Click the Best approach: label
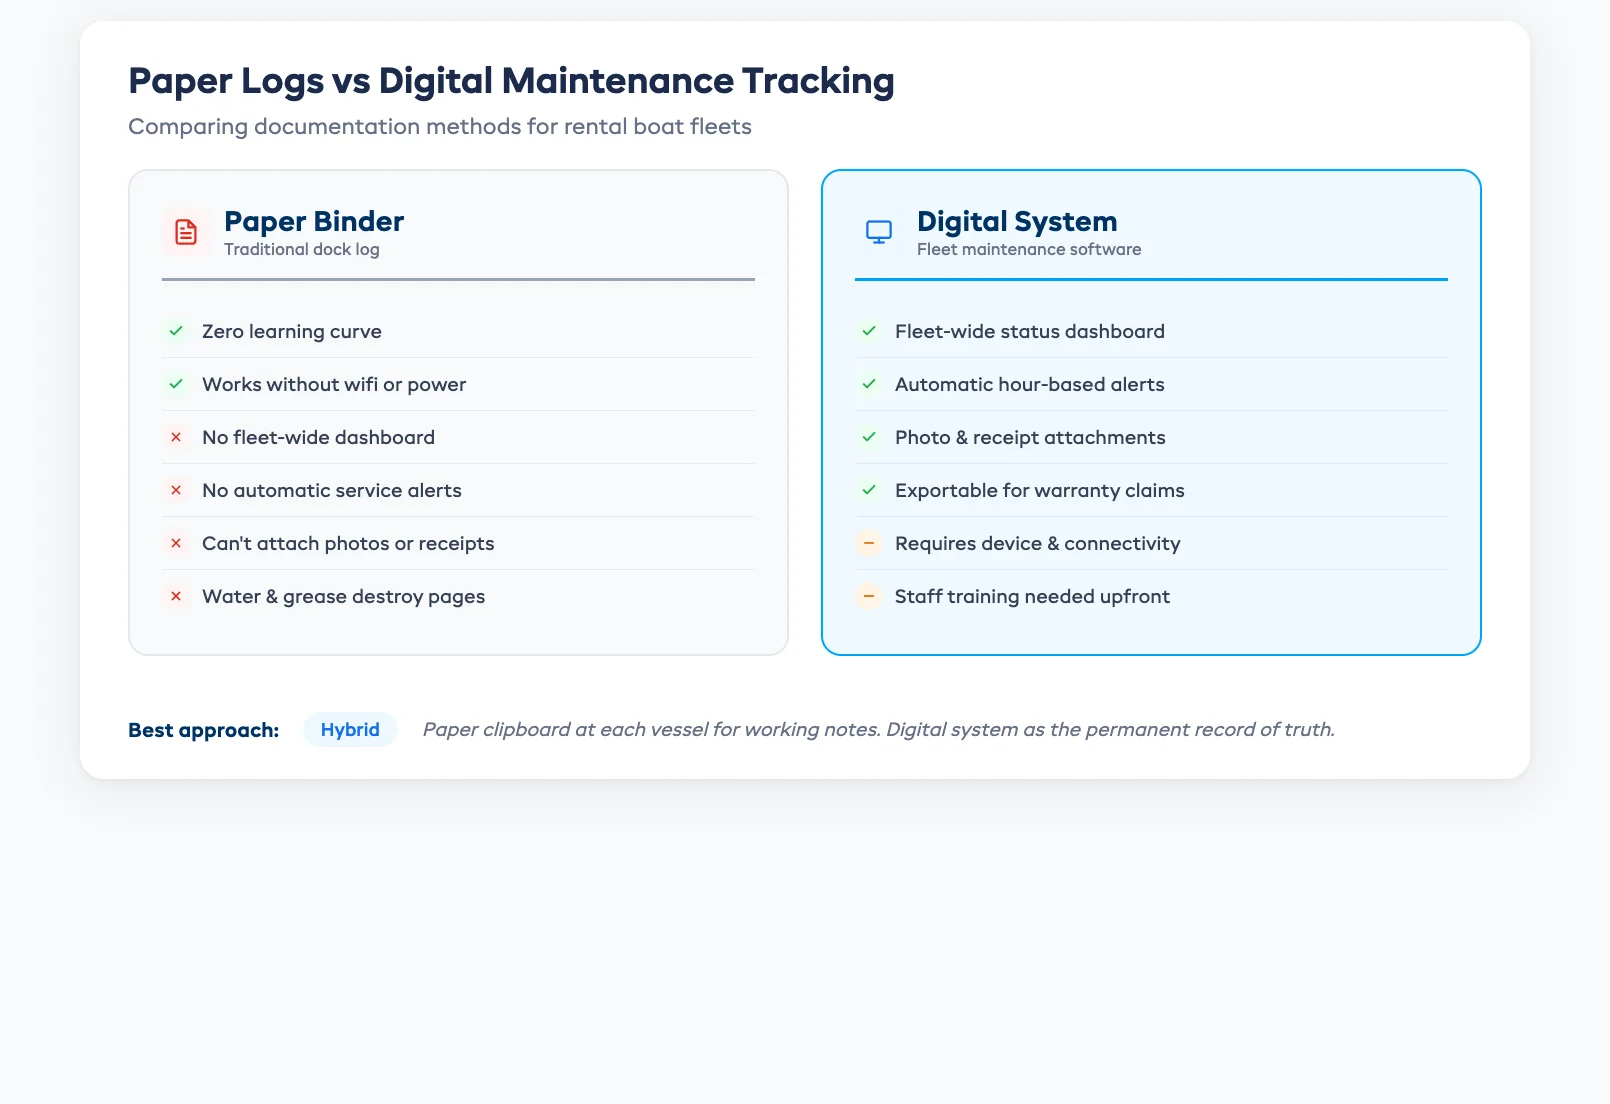Viewport: 1610px width, 1104px height. coord(204,730)
